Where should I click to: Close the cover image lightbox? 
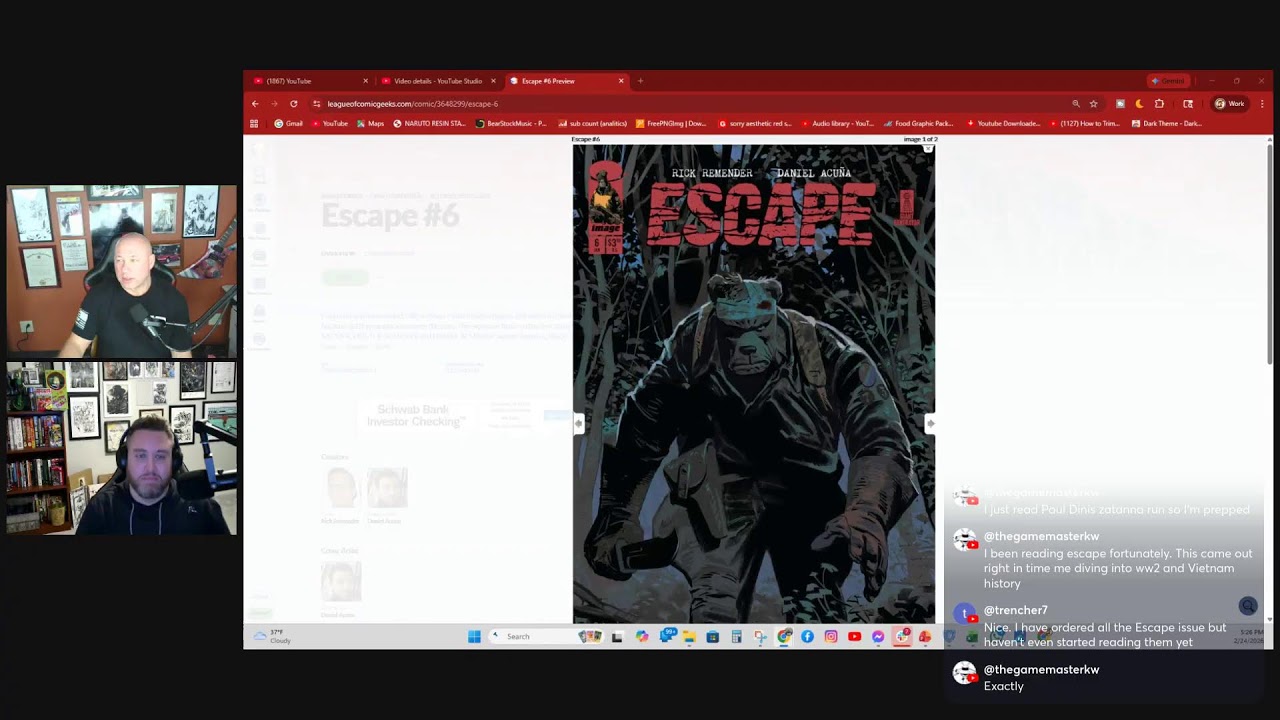[x=928, y=148]
